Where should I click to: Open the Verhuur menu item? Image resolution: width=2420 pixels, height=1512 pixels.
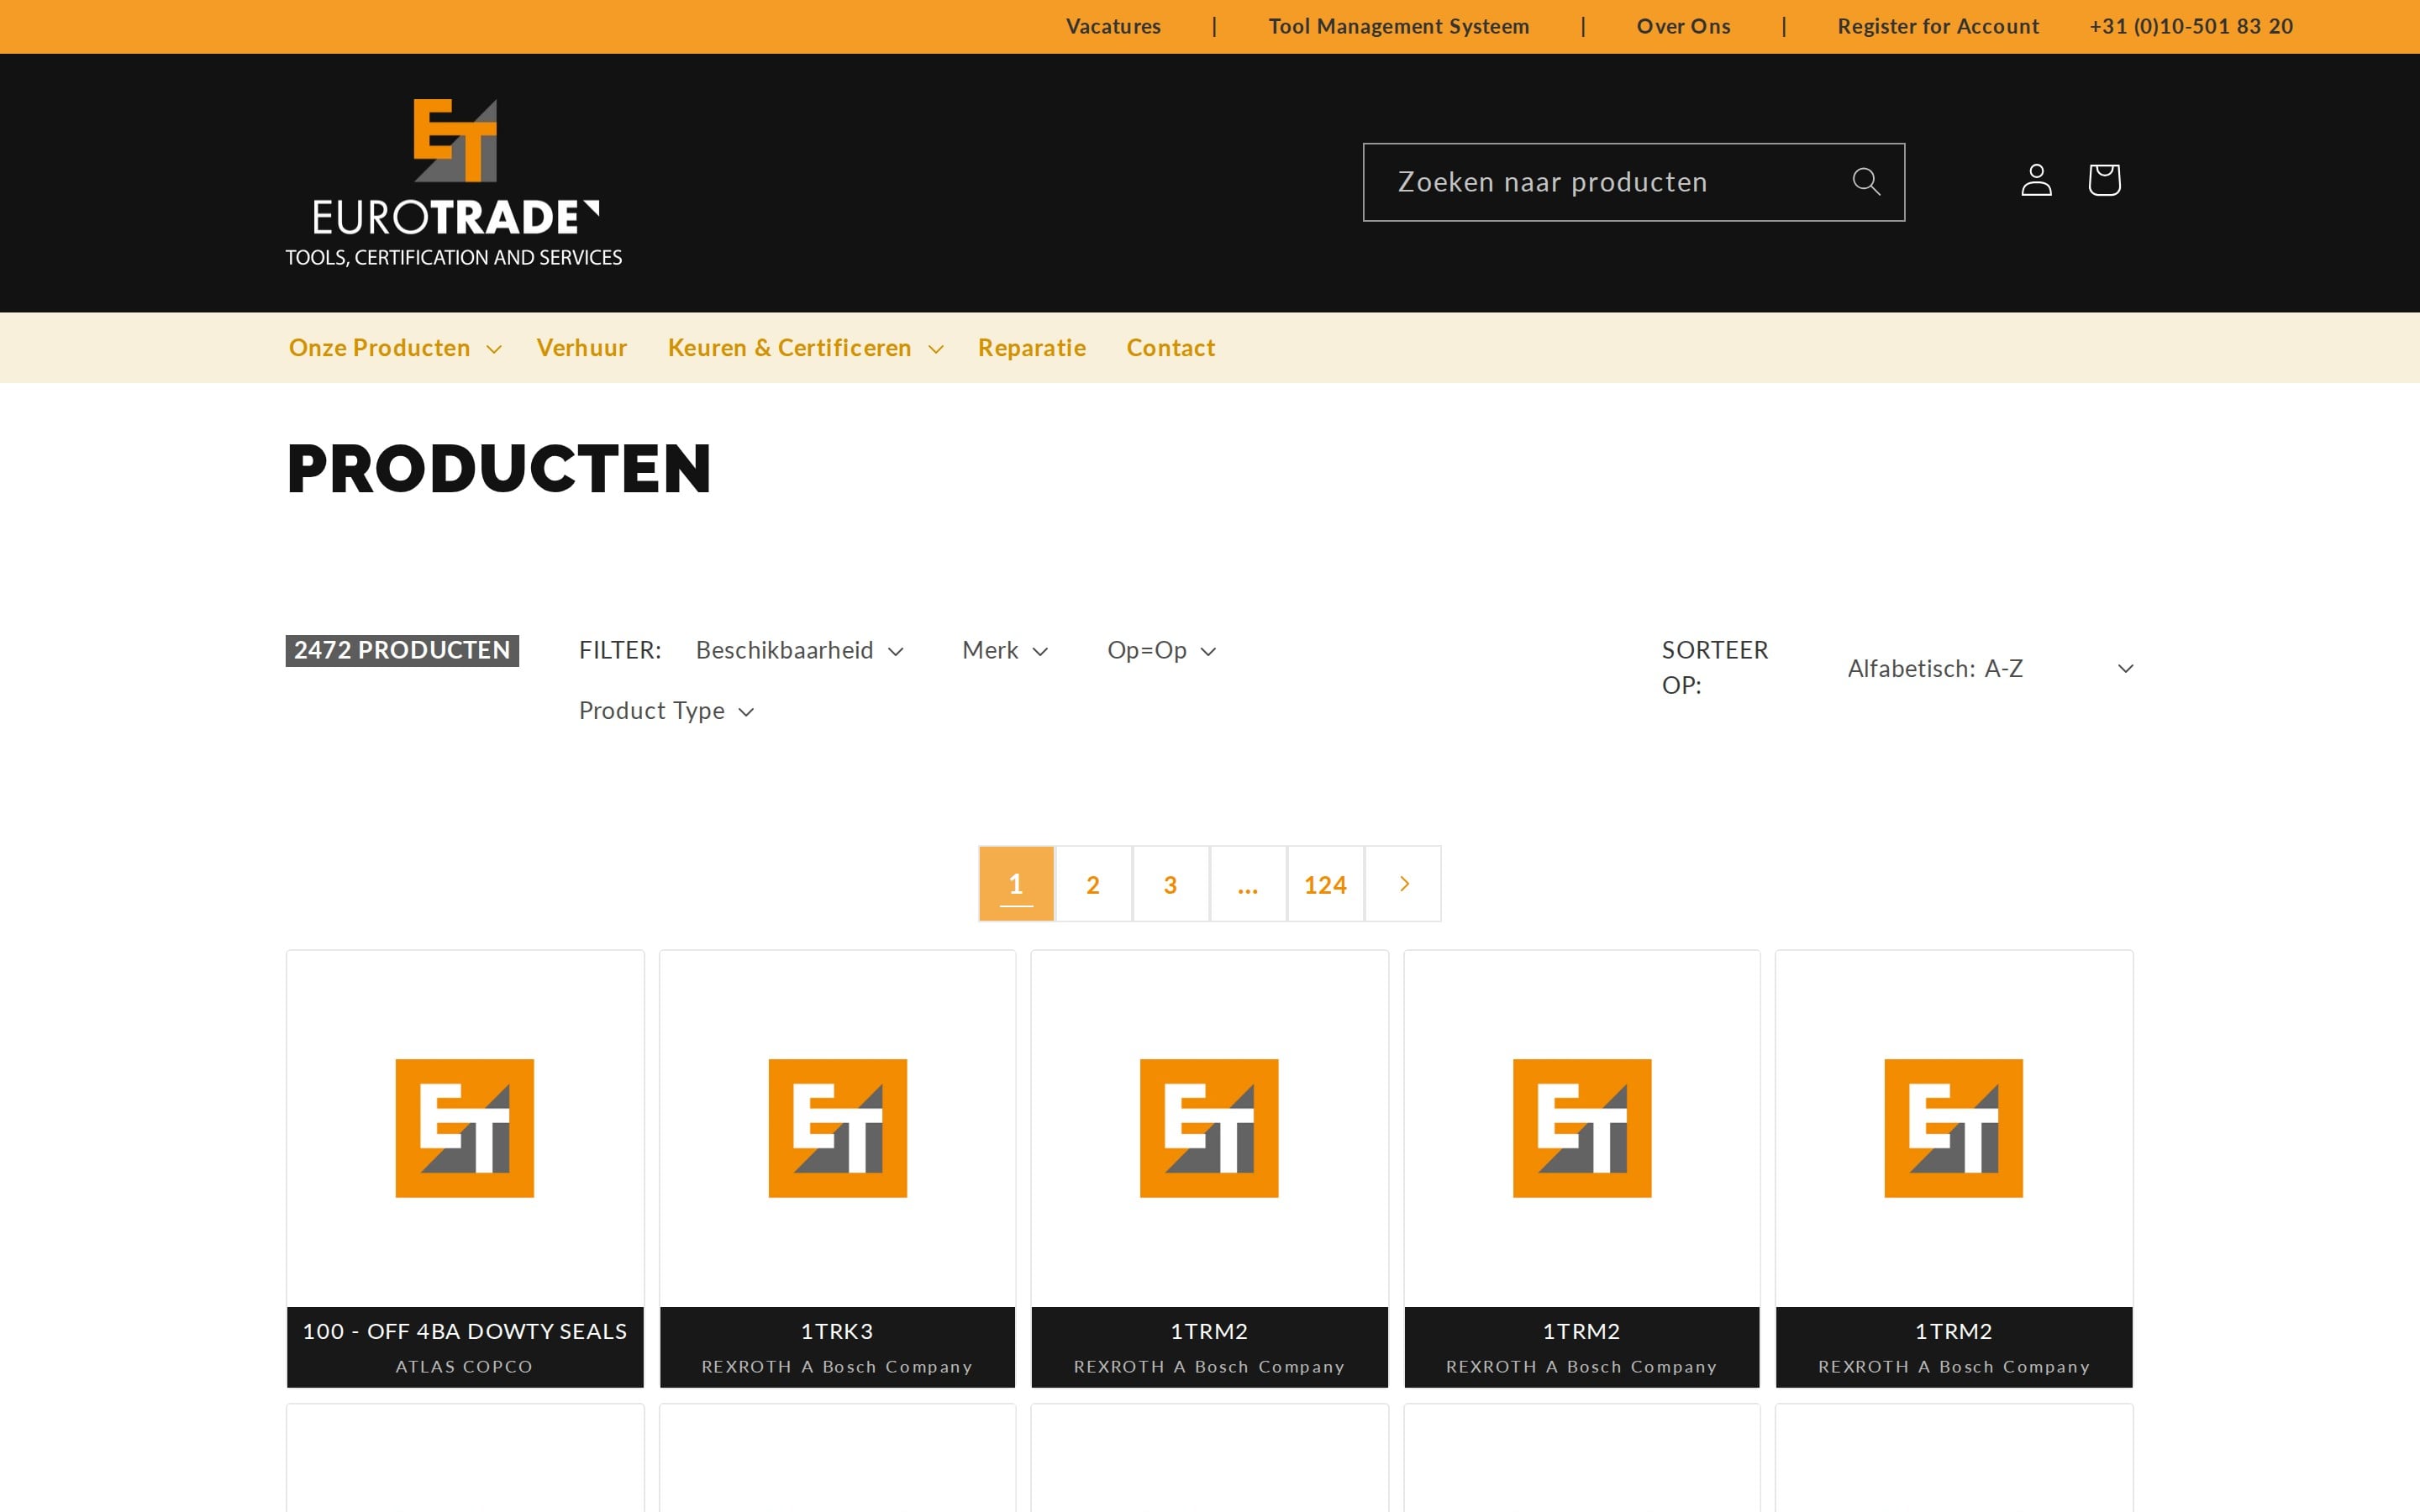(x=582, y=348)
